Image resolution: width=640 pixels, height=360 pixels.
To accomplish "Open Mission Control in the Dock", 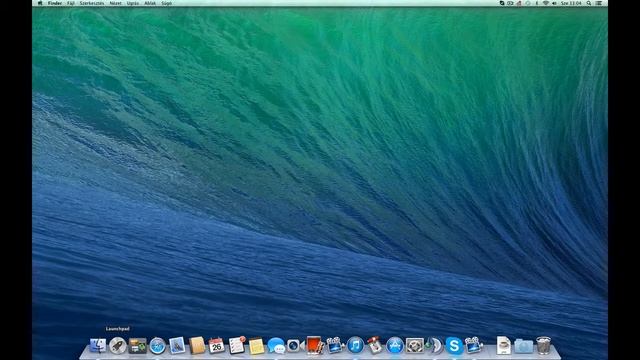I will click(x=138, y=346).
